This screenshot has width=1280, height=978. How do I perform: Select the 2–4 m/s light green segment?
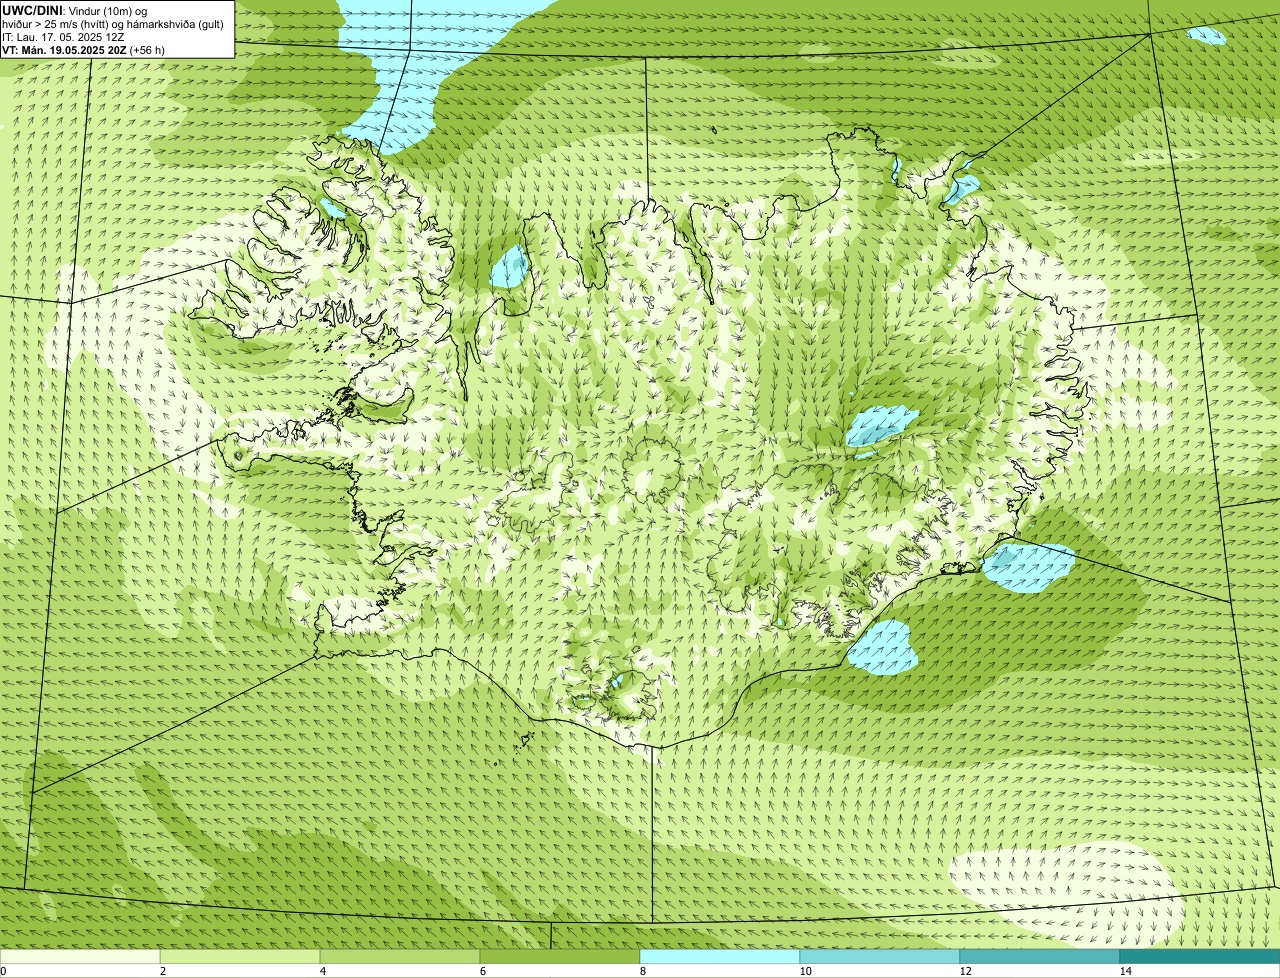[x=240, y=957]
